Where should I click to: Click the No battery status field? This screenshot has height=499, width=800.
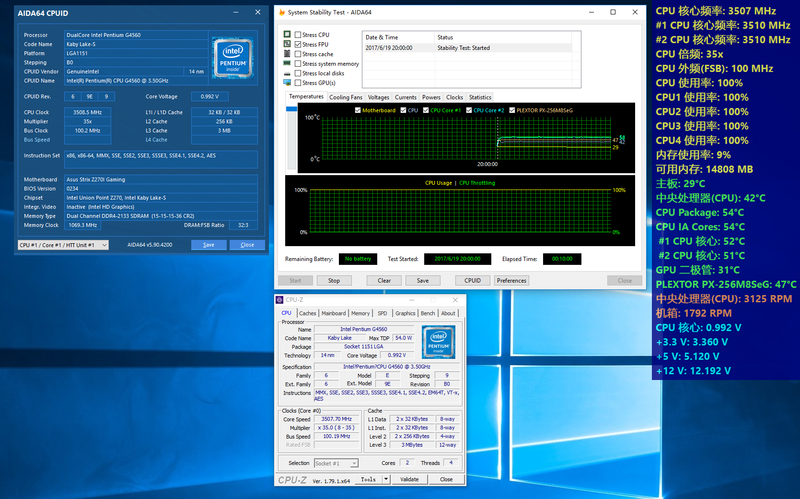[x=358, y=259]
